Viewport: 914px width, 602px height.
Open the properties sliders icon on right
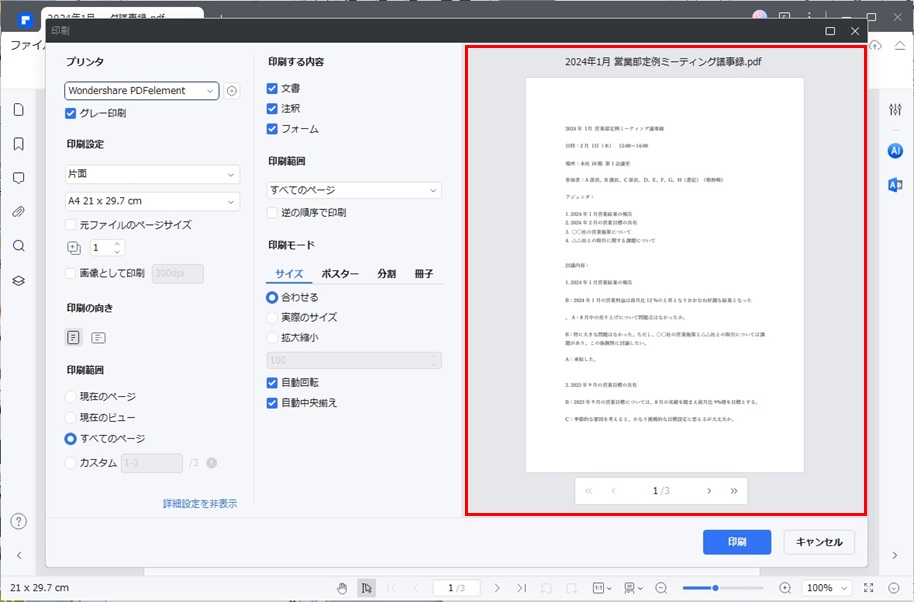[x=895, y=109]
